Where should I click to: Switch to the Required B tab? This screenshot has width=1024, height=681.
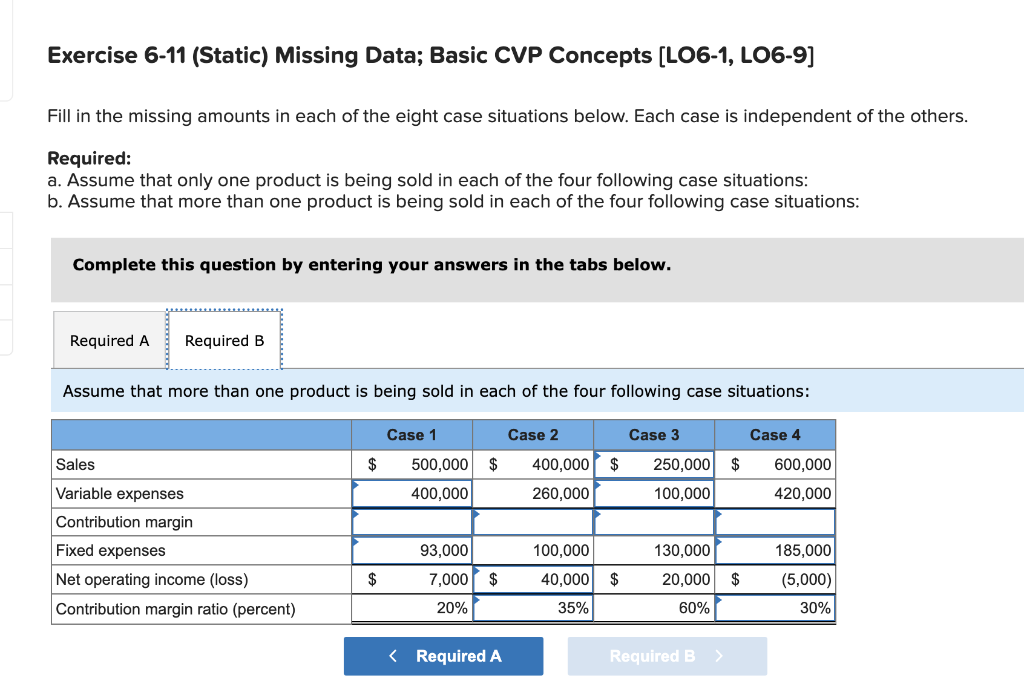(x=224, y=340)
